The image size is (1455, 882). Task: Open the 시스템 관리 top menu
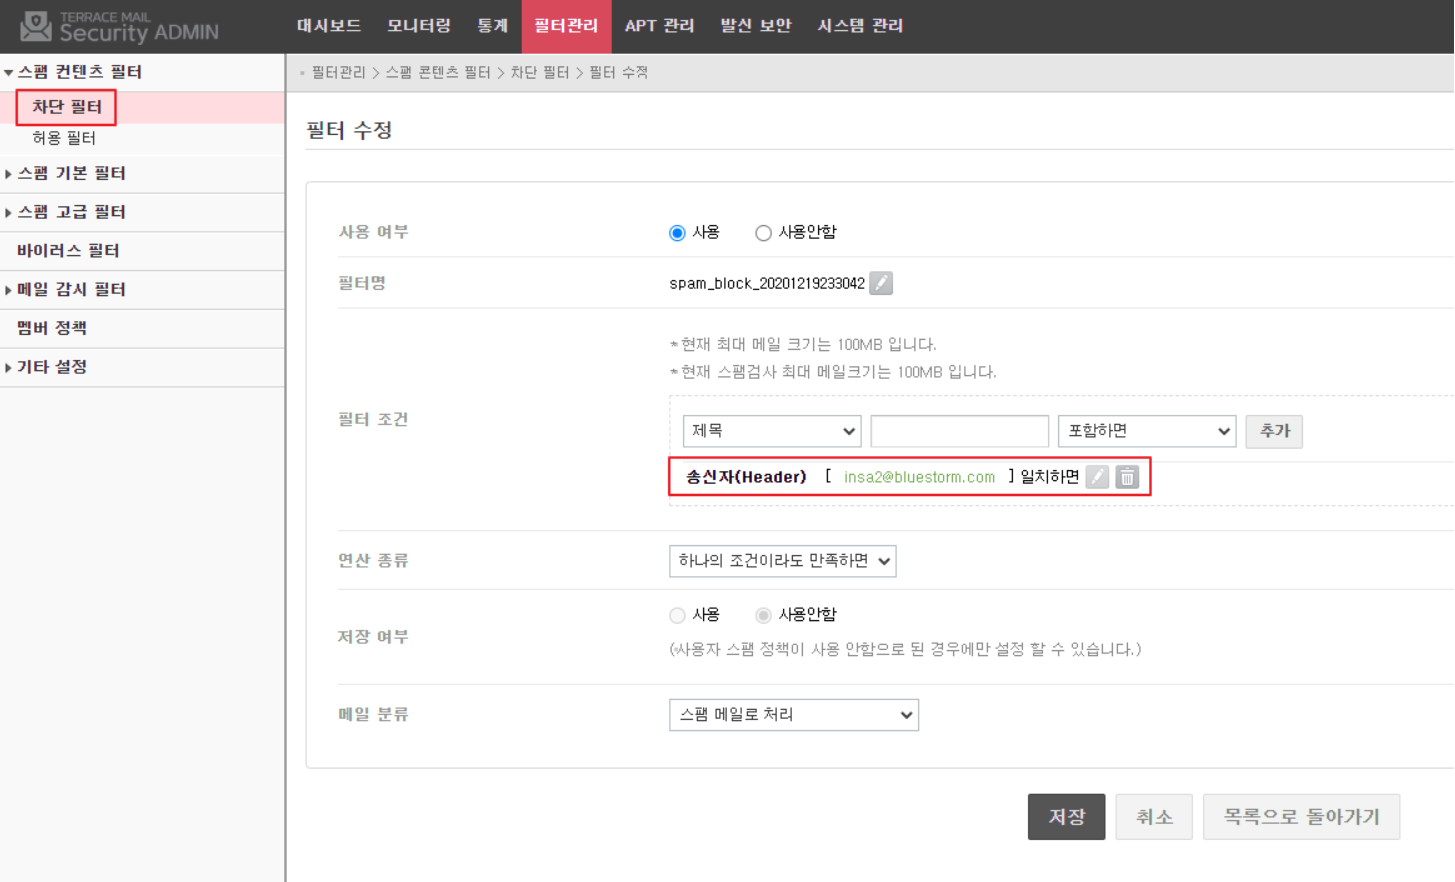[860, 26]
